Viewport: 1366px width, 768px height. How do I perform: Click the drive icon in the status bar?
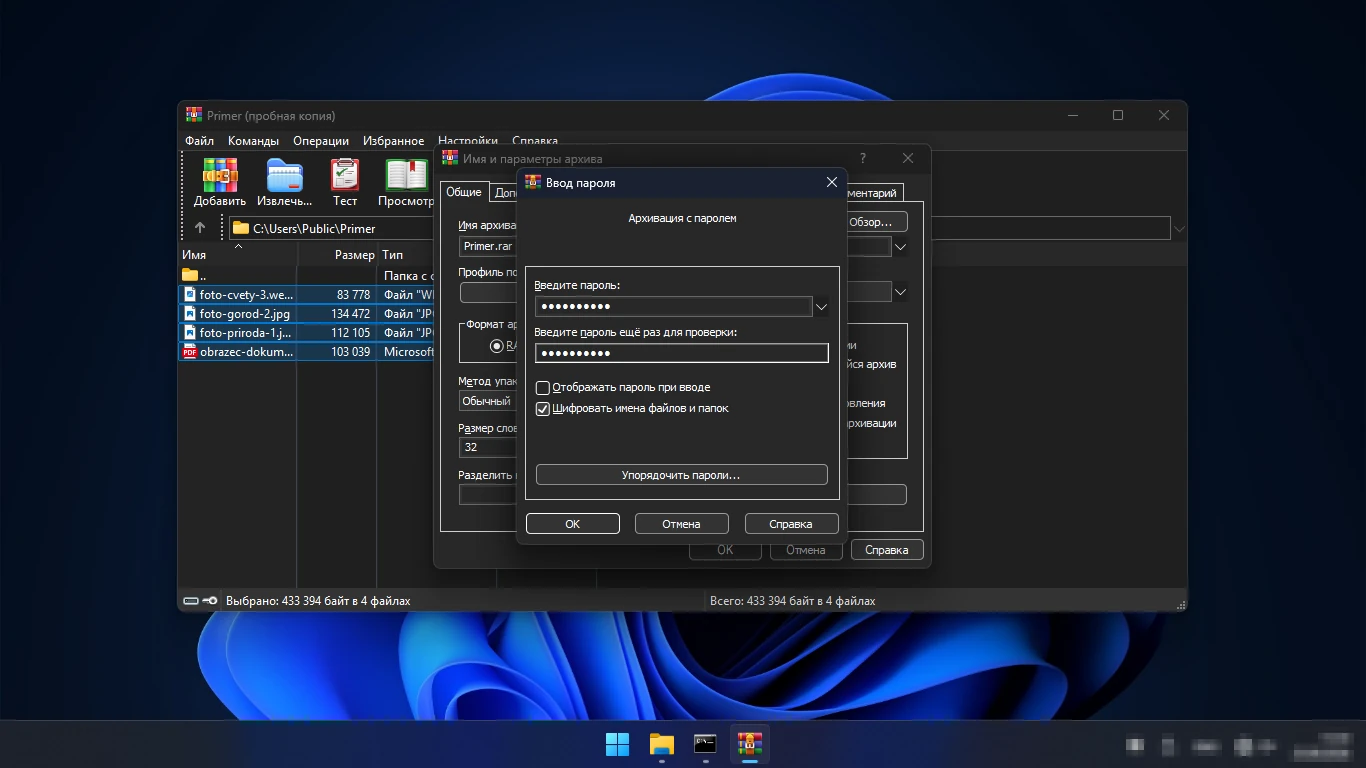[x=191, y=601]
